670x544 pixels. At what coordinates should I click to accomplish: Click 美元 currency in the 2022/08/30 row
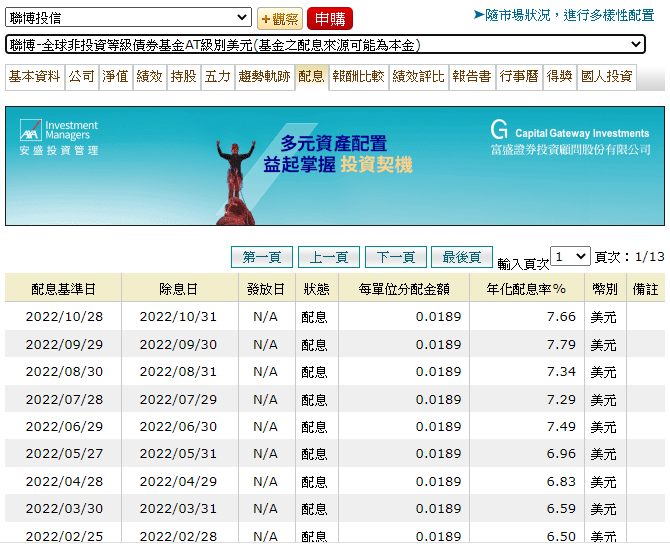[603, 372]
